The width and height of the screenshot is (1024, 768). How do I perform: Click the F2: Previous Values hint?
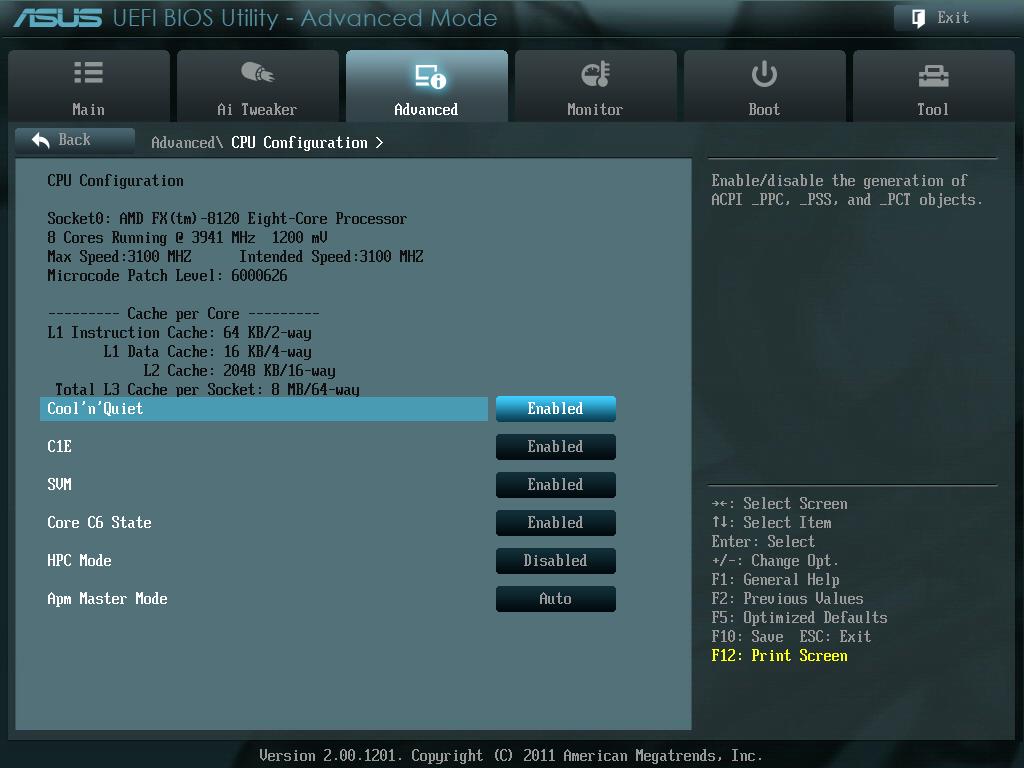[788, 598]
